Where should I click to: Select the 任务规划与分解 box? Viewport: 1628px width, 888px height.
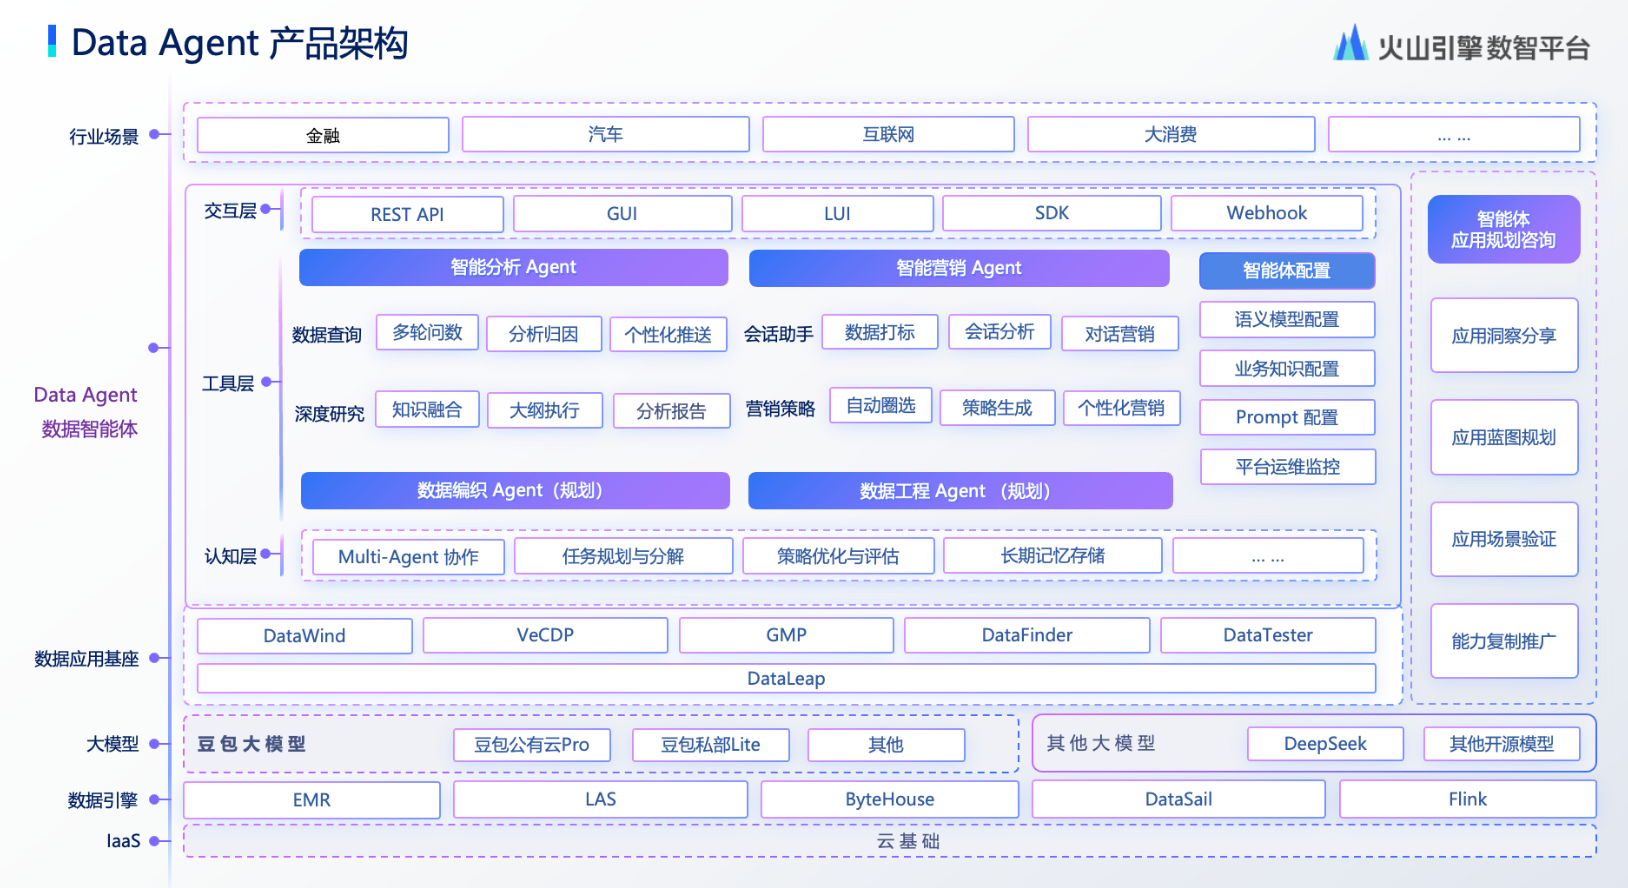(x=623, y=556)
